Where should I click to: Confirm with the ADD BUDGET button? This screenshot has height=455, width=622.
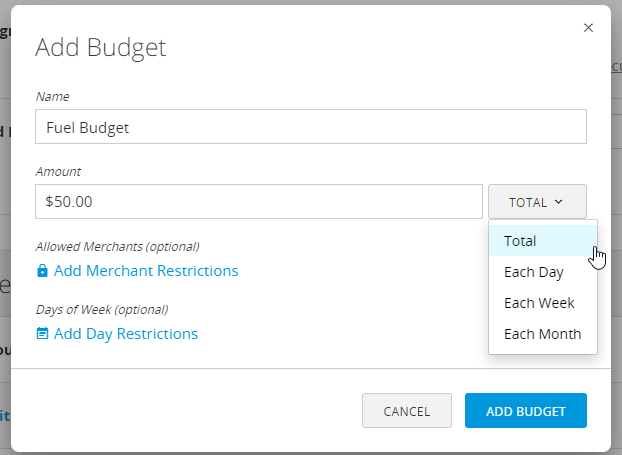click(525, 411)
